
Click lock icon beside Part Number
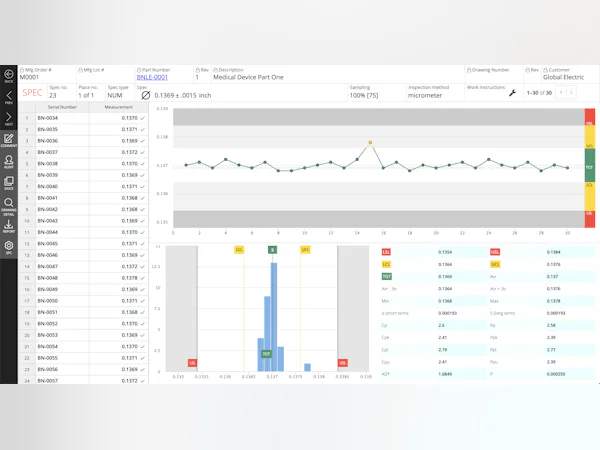[139, 70]
